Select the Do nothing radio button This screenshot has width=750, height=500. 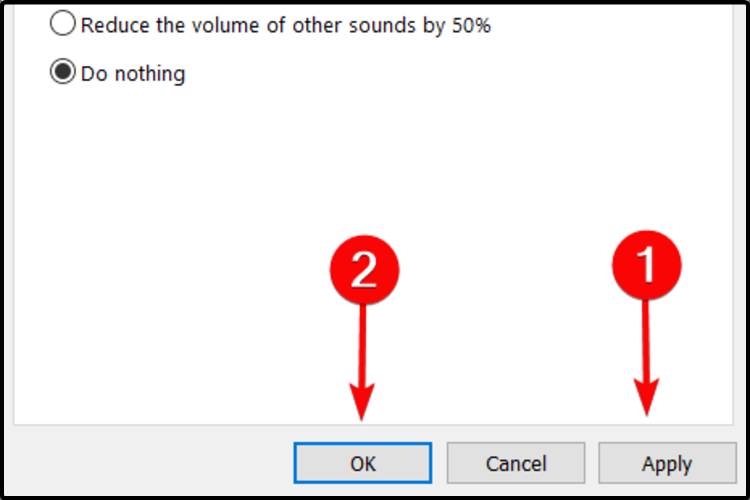63,73
